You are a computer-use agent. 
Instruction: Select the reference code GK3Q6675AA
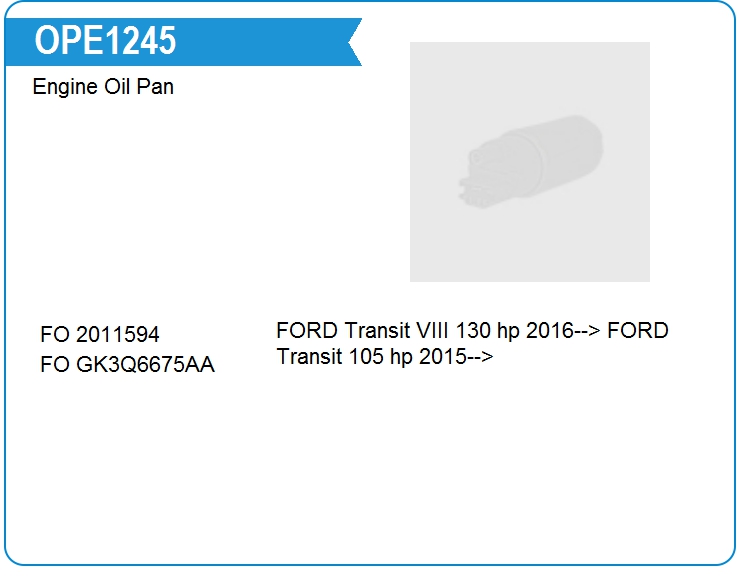pos(145,365)
